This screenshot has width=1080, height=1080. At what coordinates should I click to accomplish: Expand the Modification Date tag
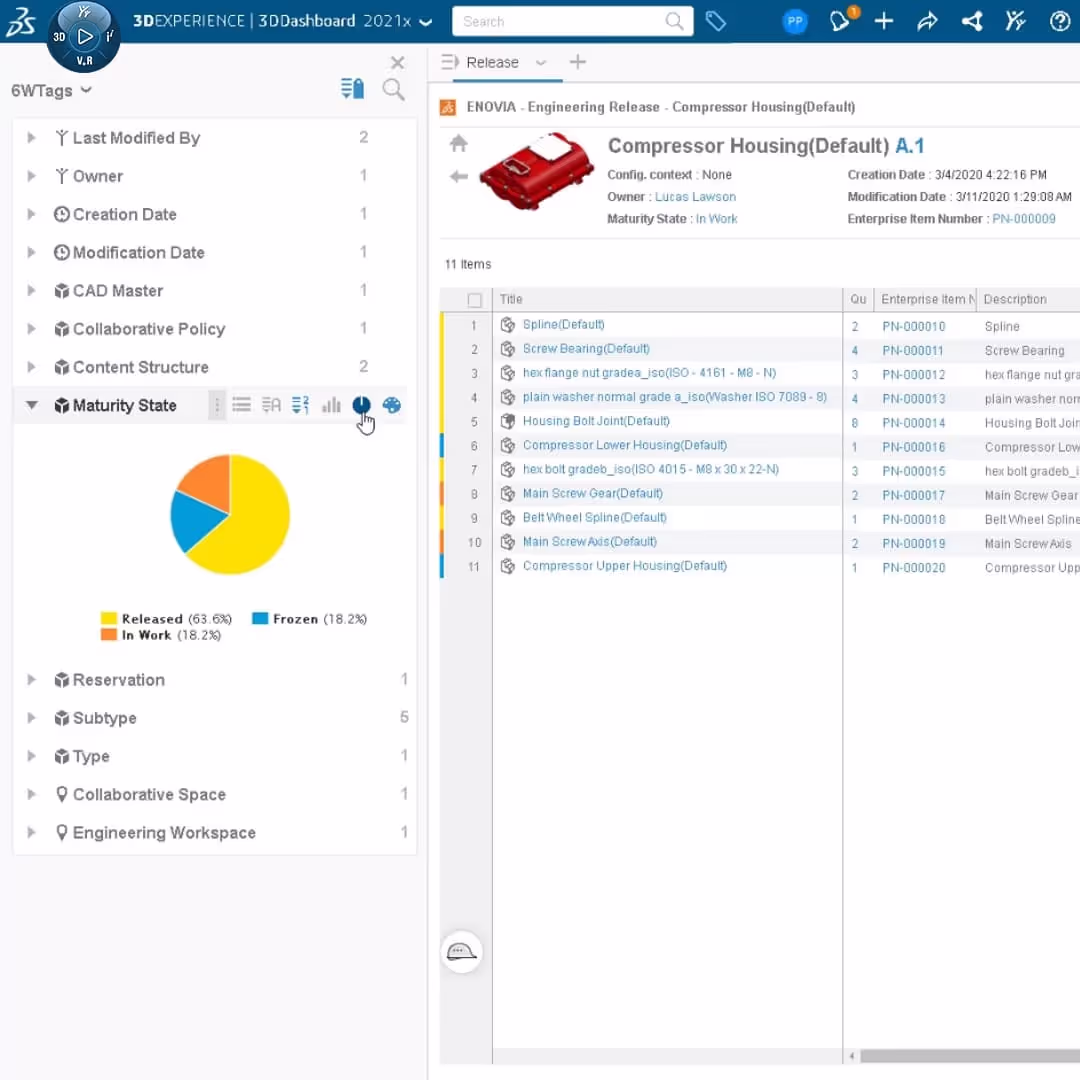pyautogui.click(x=31, y=252)
